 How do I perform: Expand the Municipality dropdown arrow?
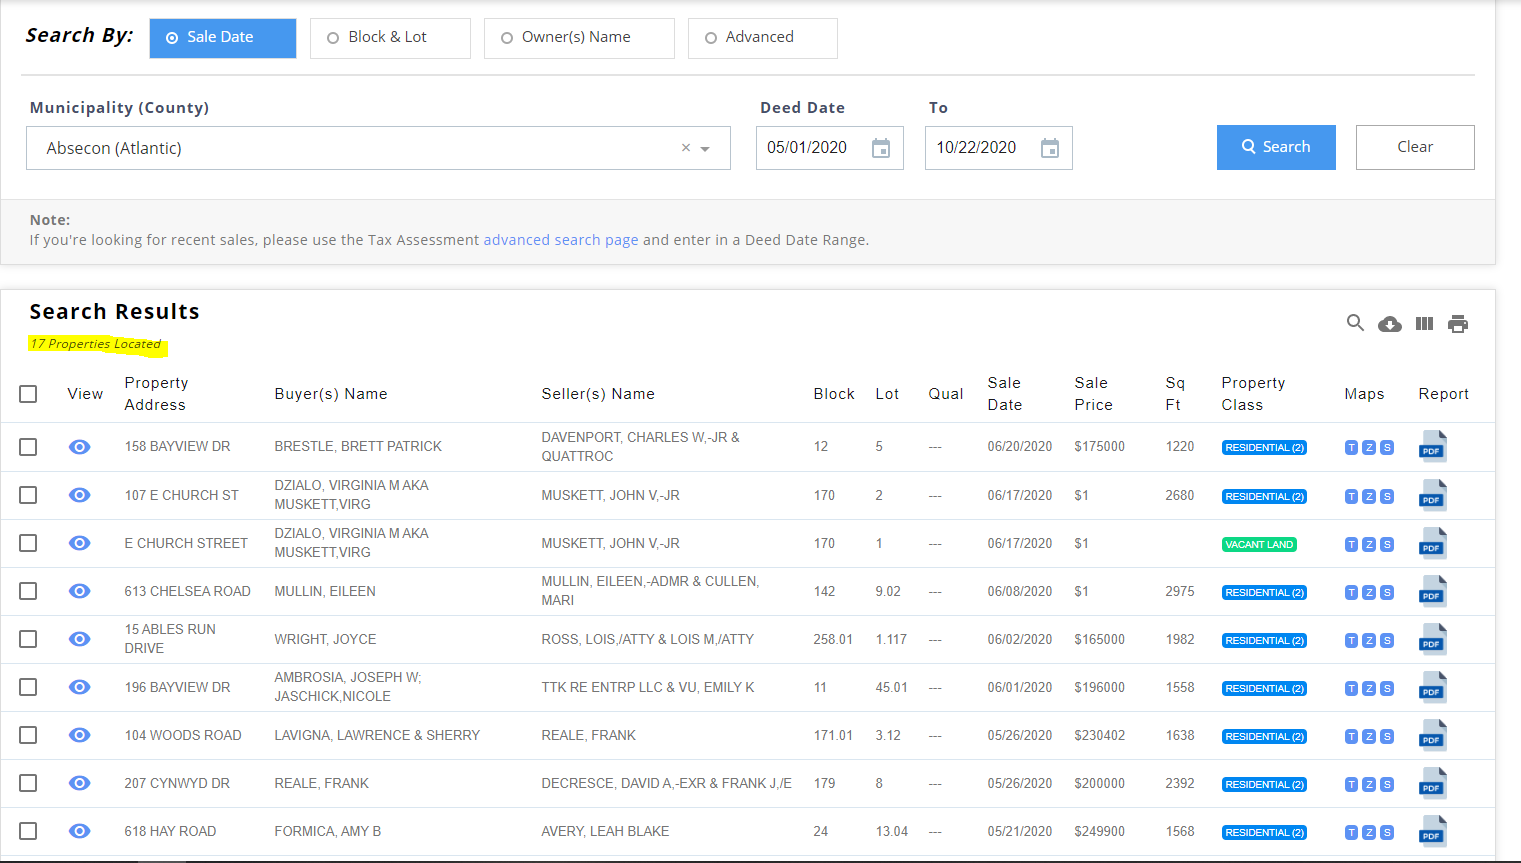705,149
